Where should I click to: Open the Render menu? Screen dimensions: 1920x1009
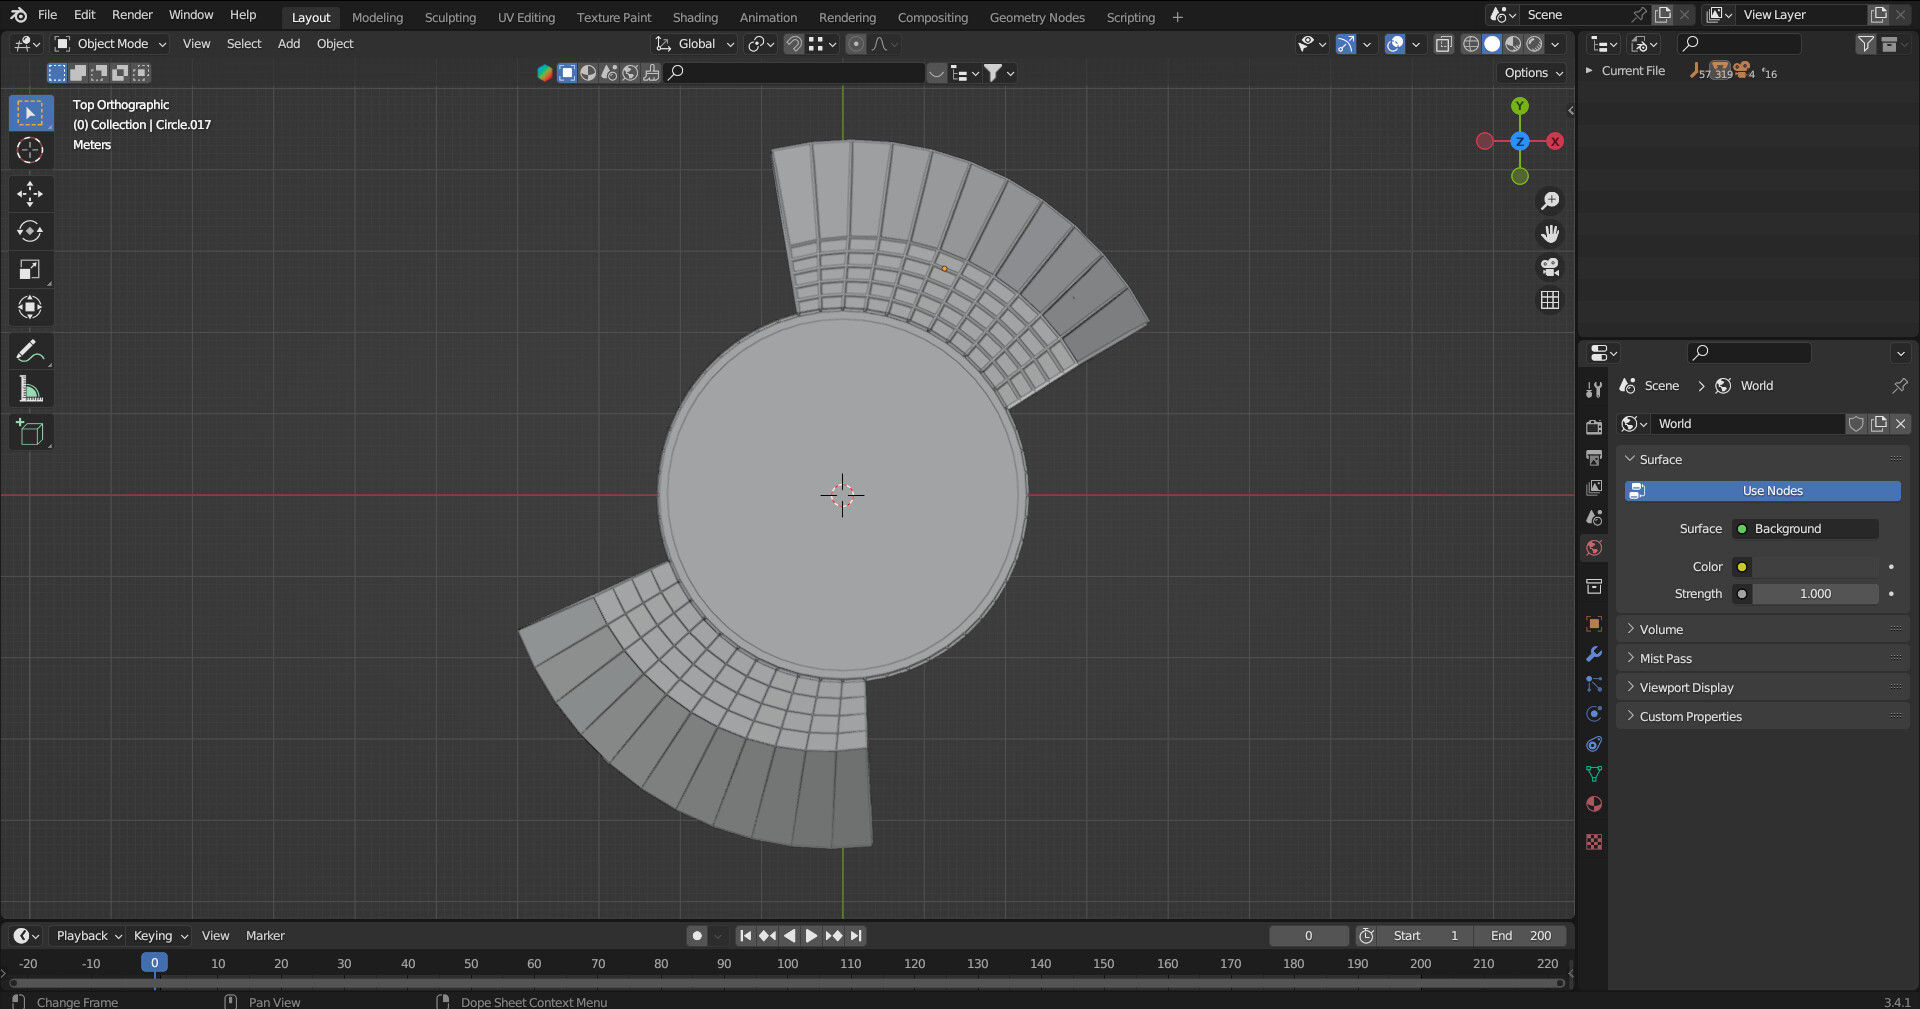pyautogui.click(x=132, y=15)
